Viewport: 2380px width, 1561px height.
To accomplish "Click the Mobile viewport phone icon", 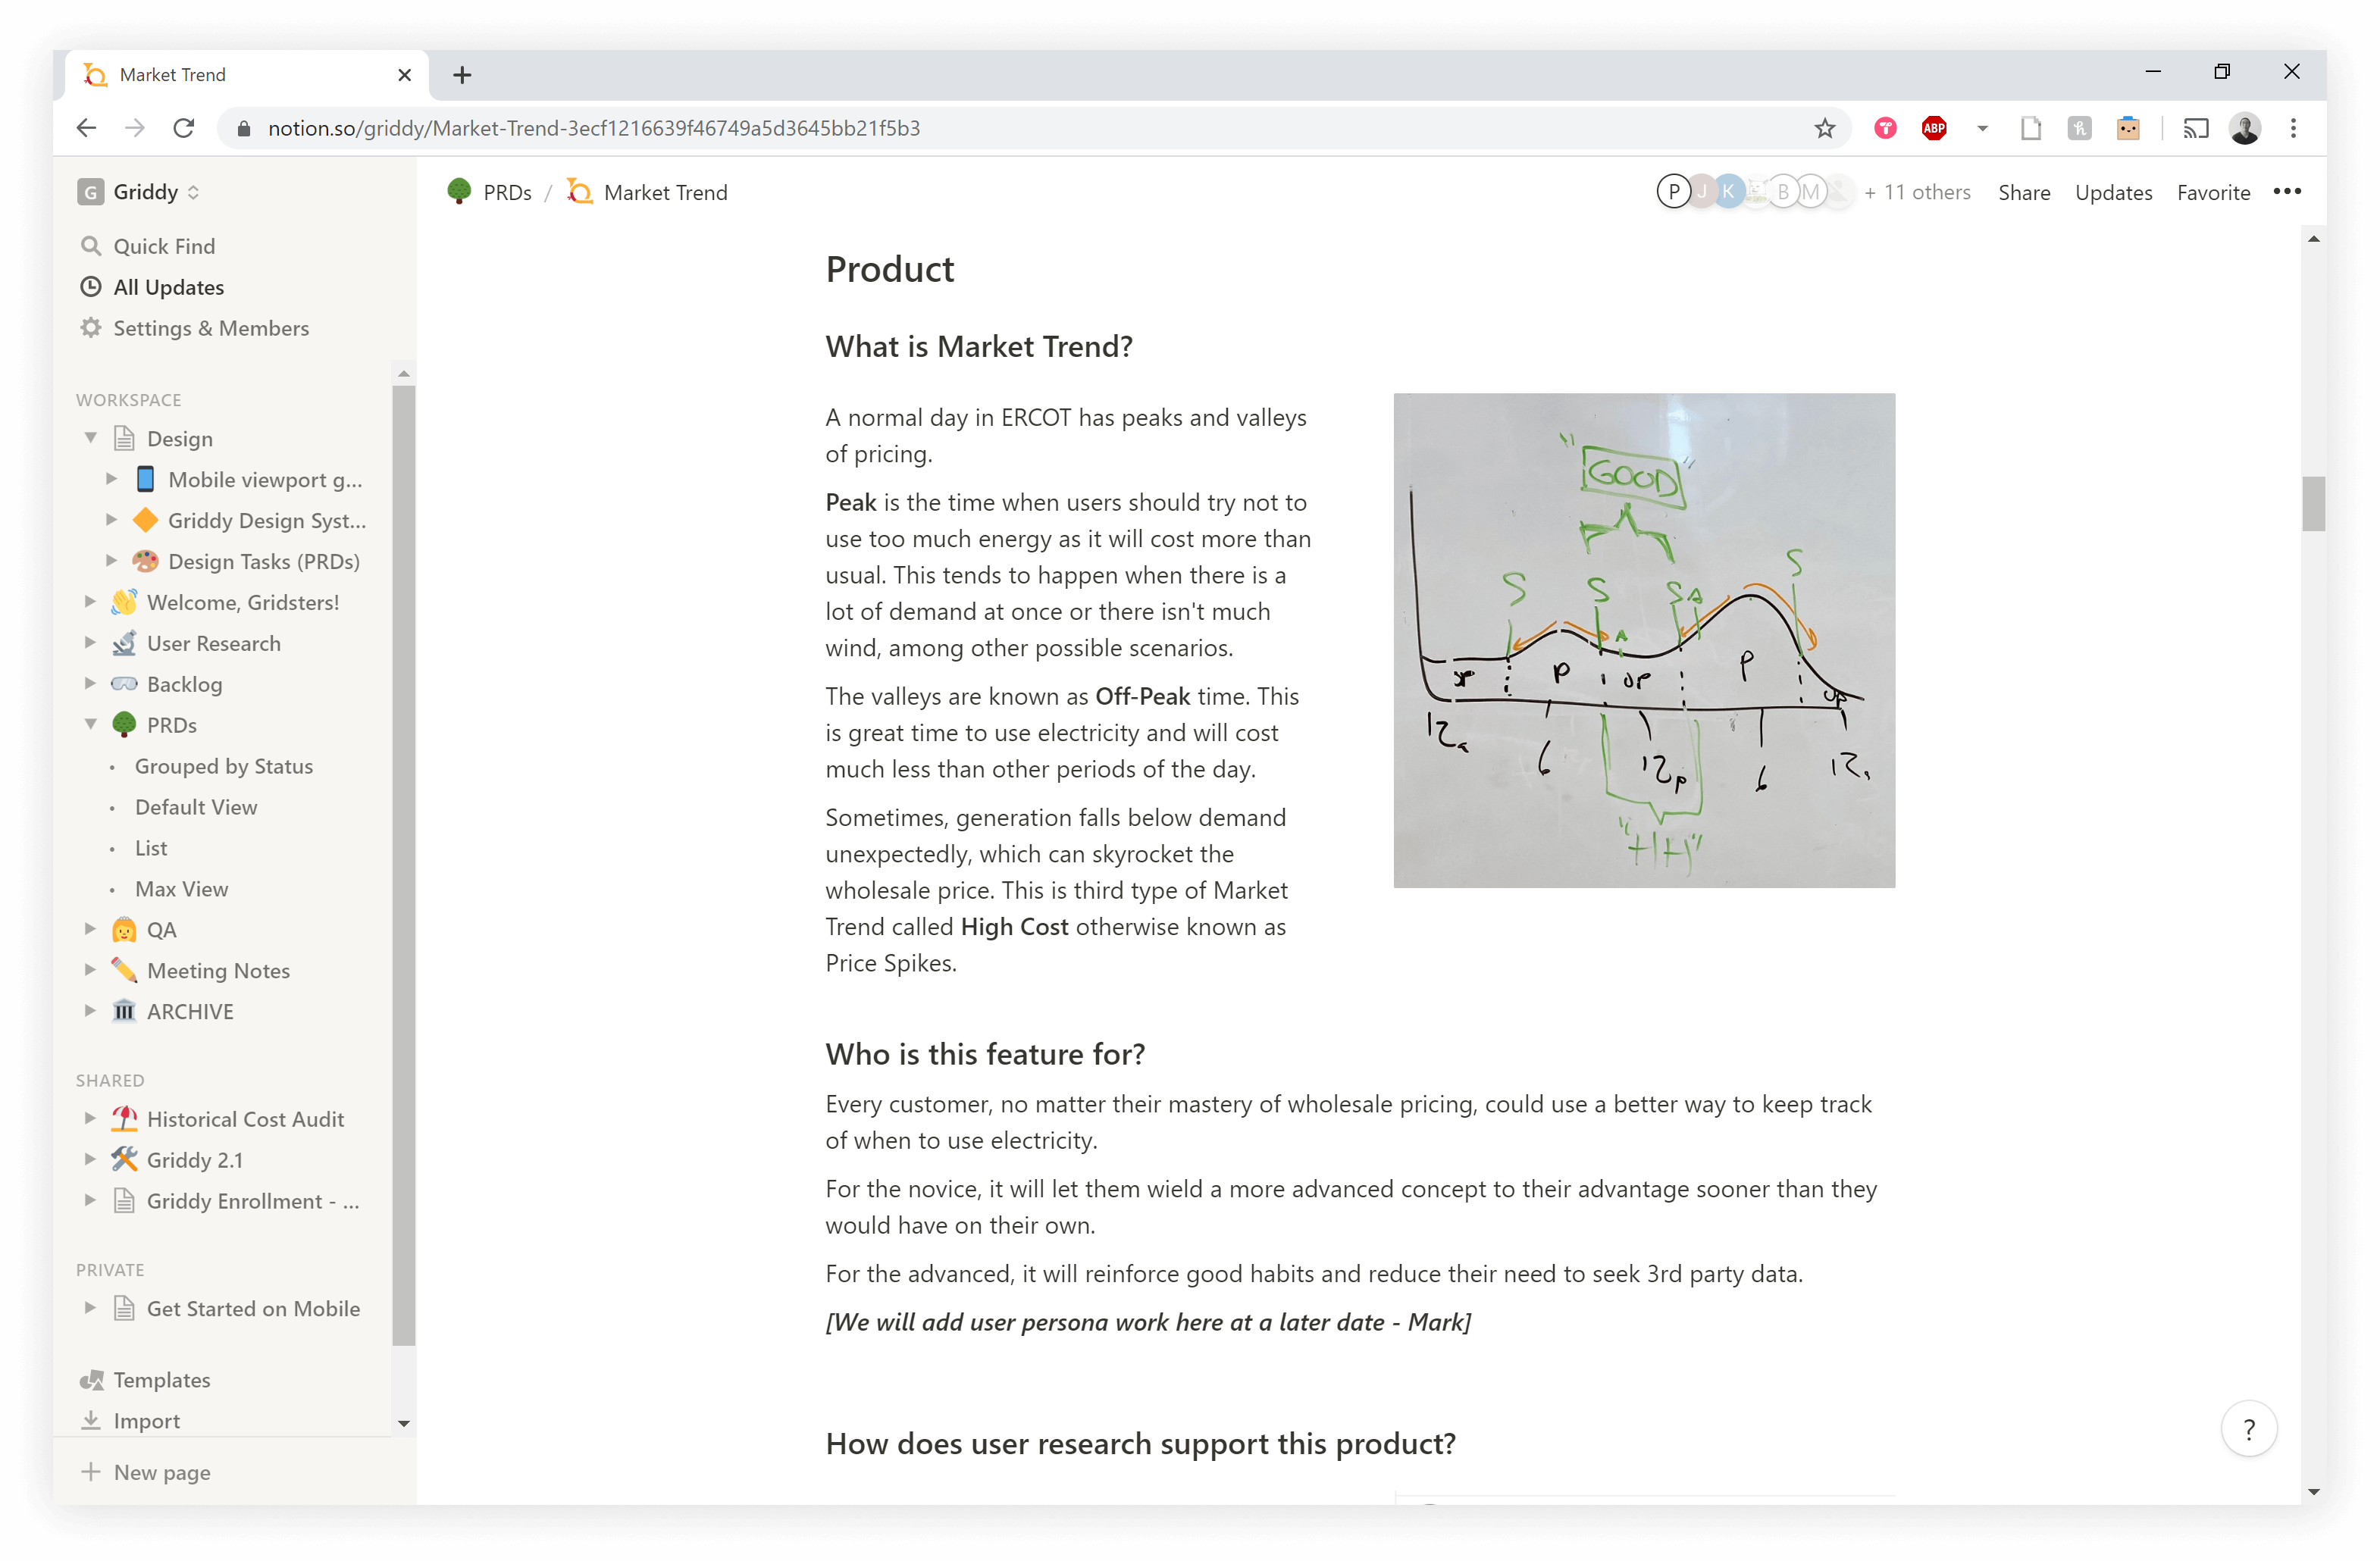I will point(145,479).
